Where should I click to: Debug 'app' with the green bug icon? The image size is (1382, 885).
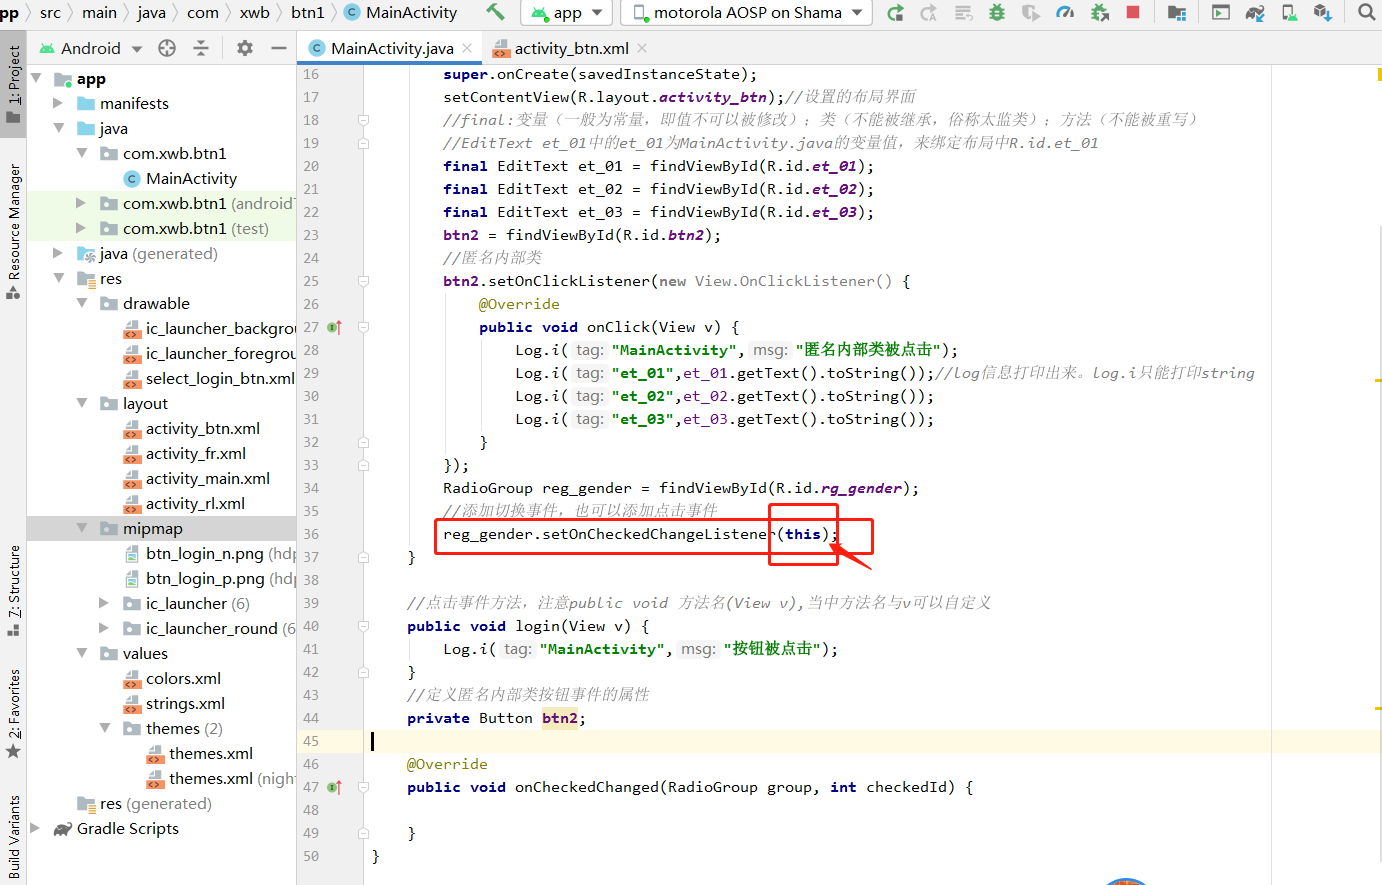[998, 13]
